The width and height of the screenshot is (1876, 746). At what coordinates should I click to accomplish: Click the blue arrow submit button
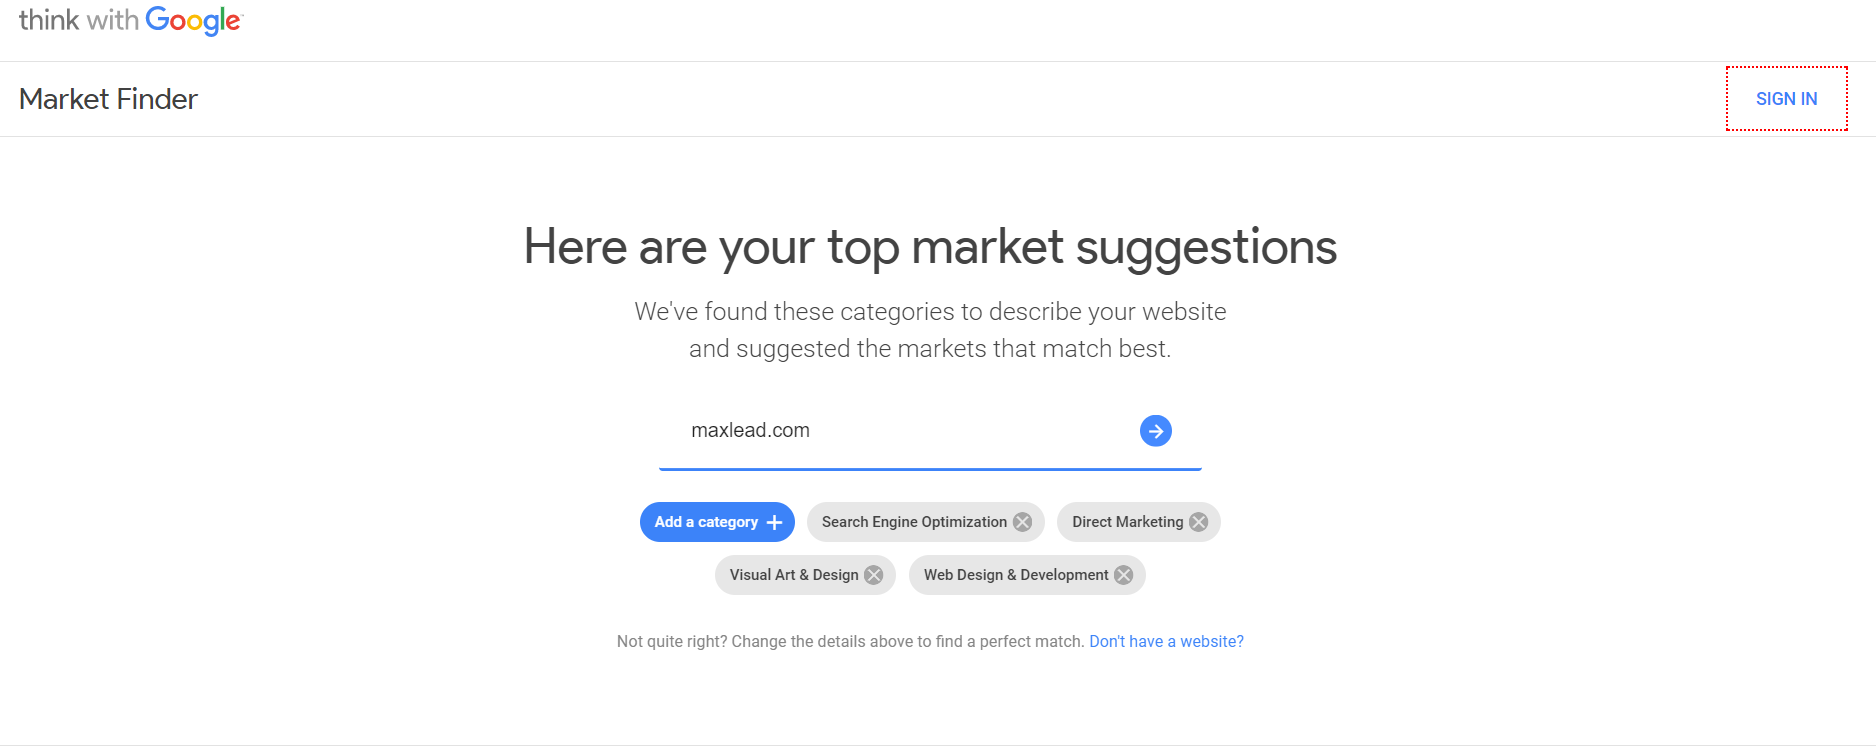pos(1155,431)
